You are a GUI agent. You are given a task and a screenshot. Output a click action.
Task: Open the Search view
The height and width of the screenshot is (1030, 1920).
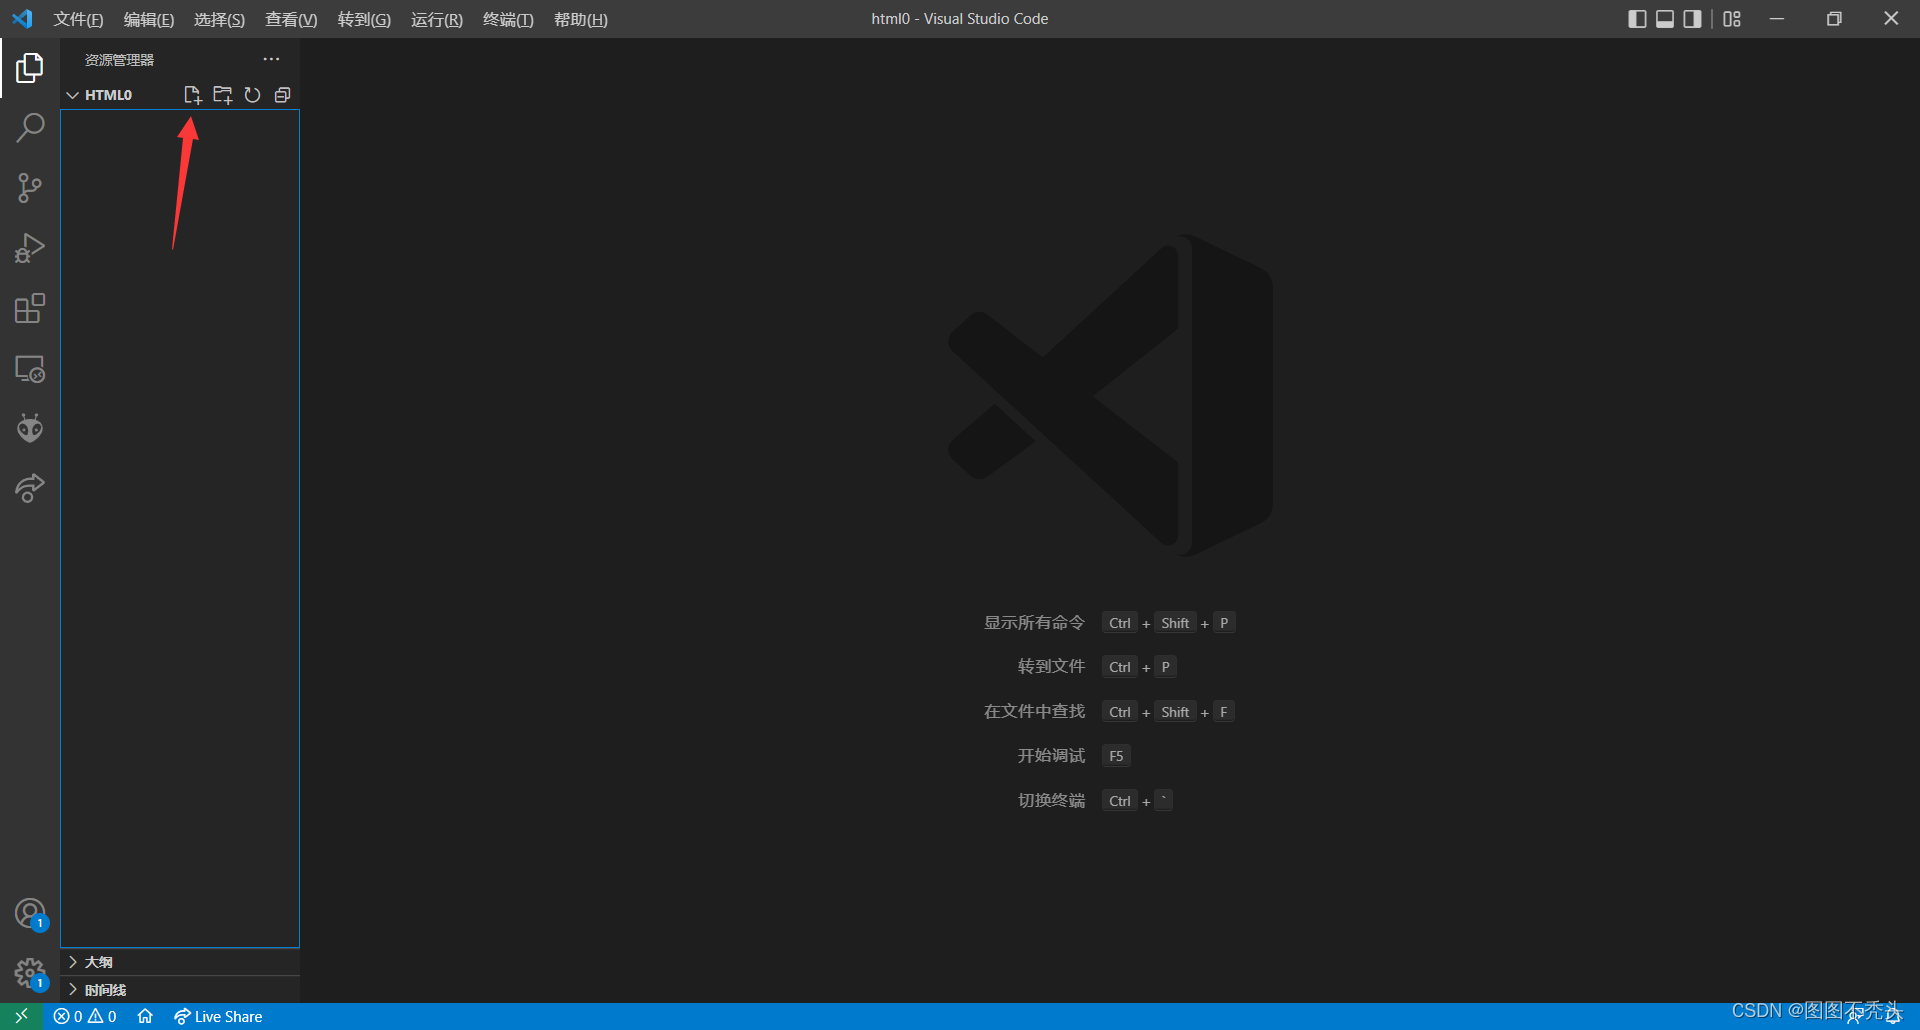click(30, 128)
